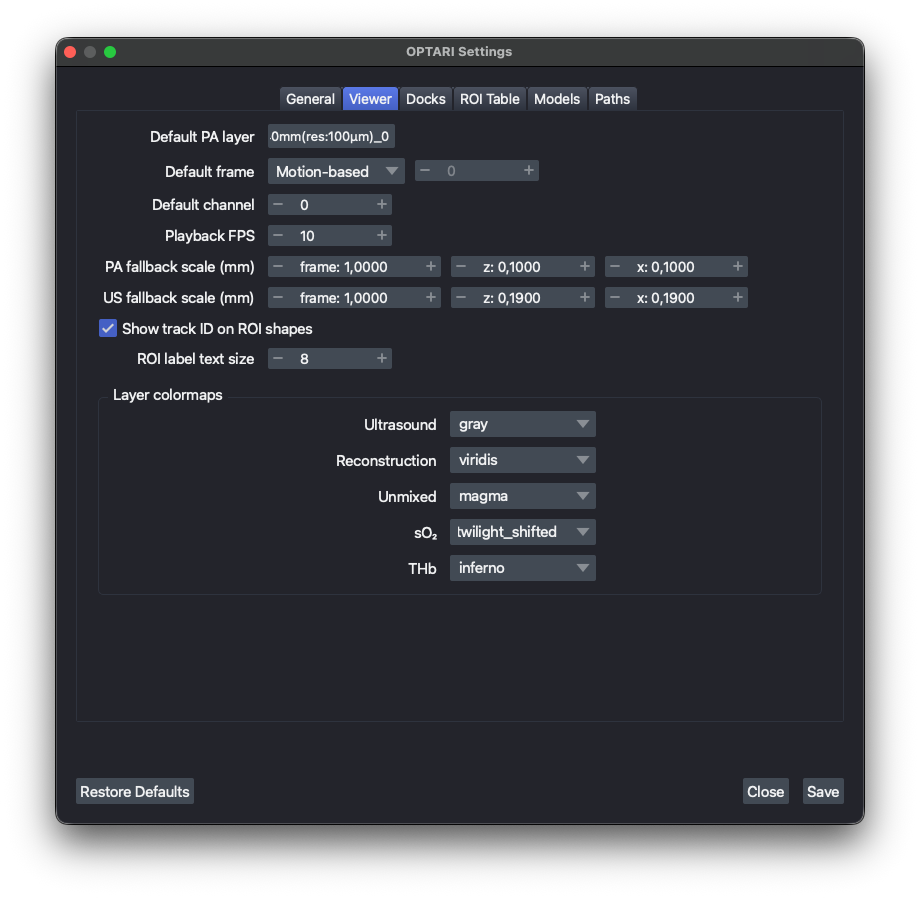Decrease US fallback x scale
Viewport: 920px width, 898px height.
pyautogui.click(x=615, y=298)
